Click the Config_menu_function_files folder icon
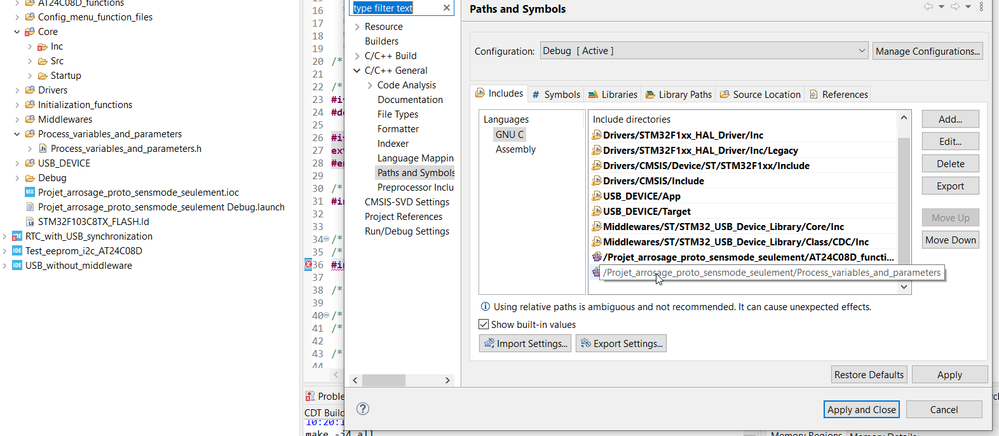Image resolution: width=999 pixels, height=436 pixels. coord(30,17)
